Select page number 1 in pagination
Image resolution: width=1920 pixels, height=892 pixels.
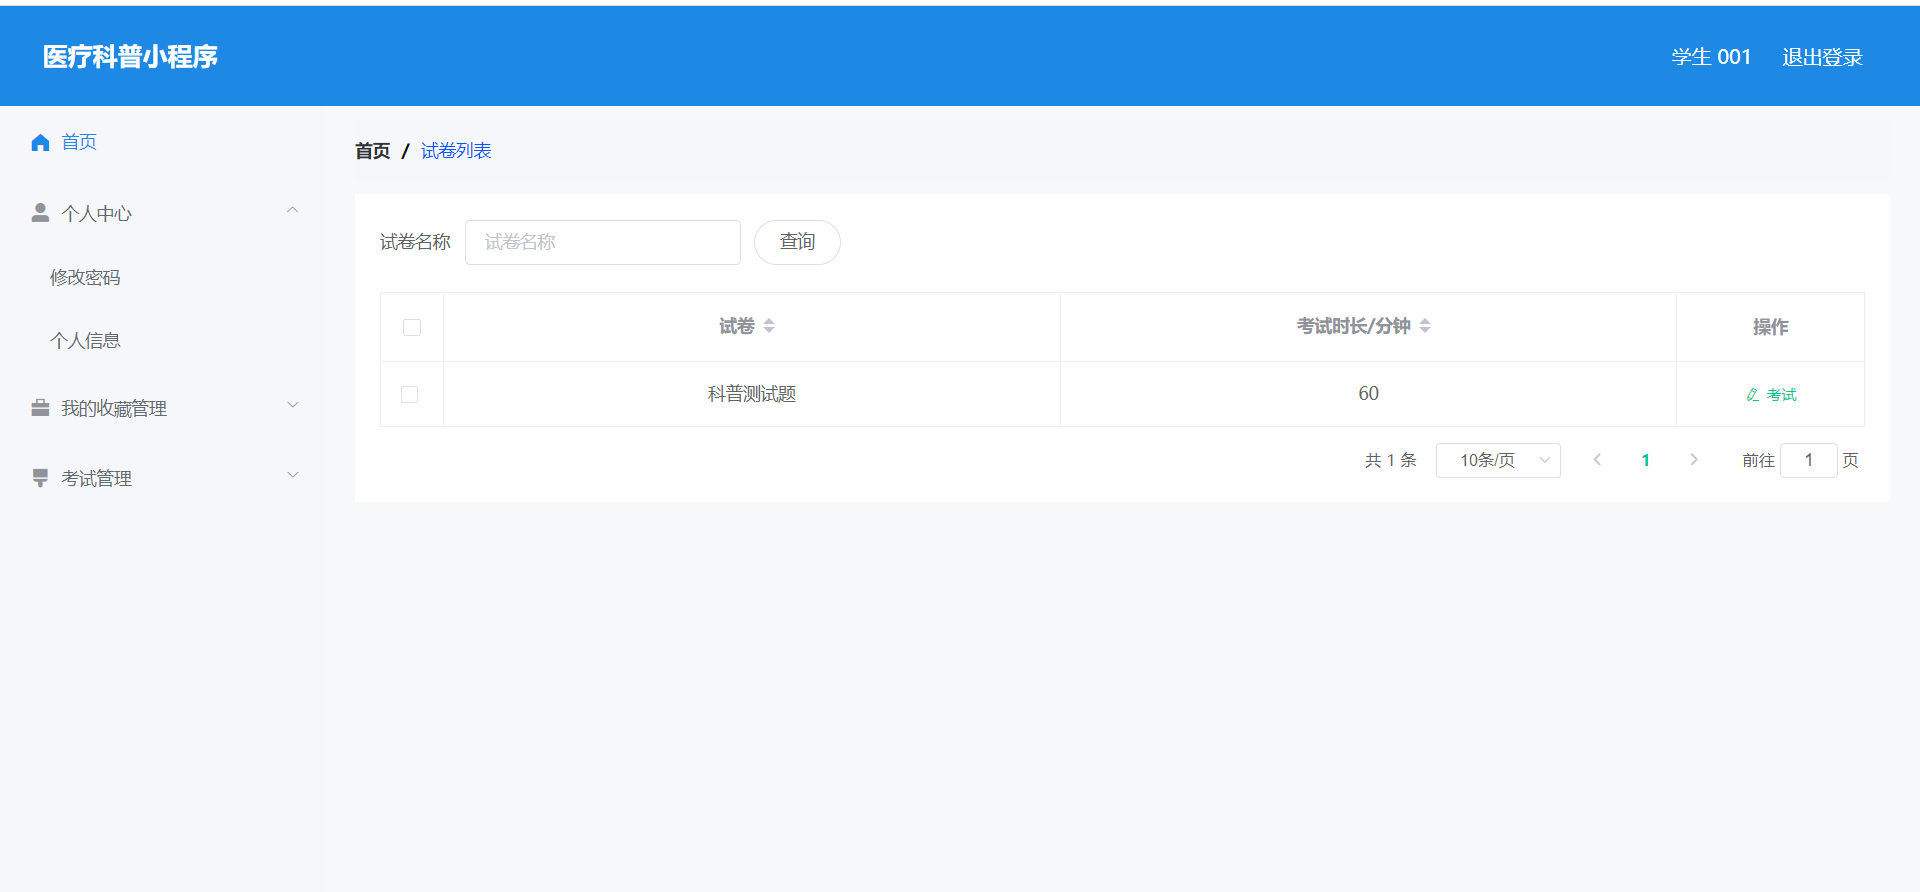tap(1645, 460)
